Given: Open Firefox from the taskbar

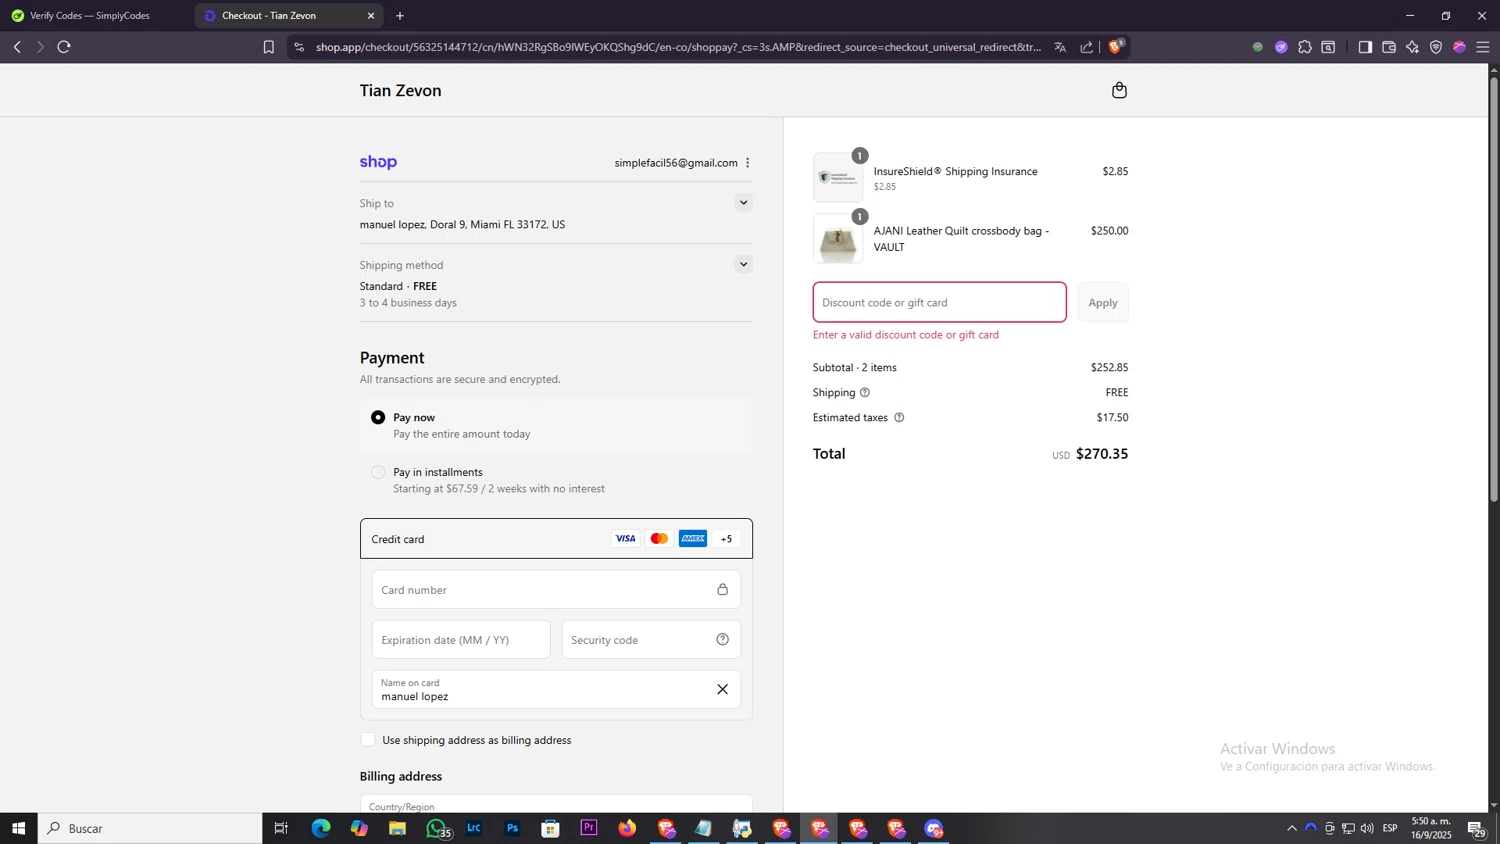Looking at the screenshot, I should pyautogui.click(x=627, y=828).
